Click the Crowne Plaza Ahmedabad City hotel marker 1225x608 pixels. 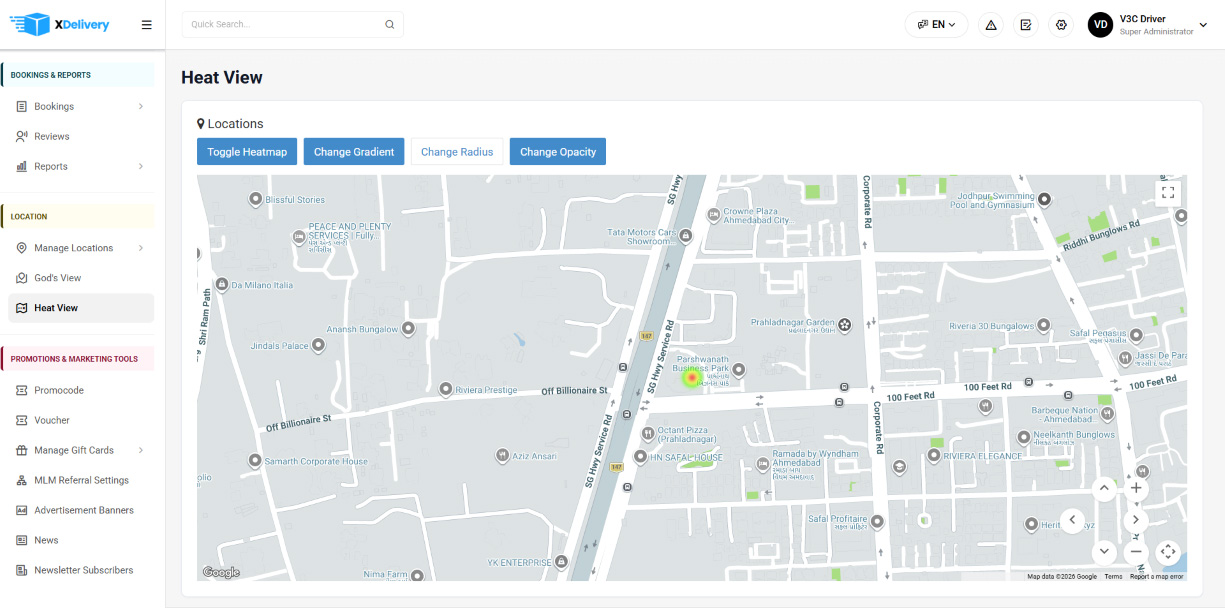713,215
